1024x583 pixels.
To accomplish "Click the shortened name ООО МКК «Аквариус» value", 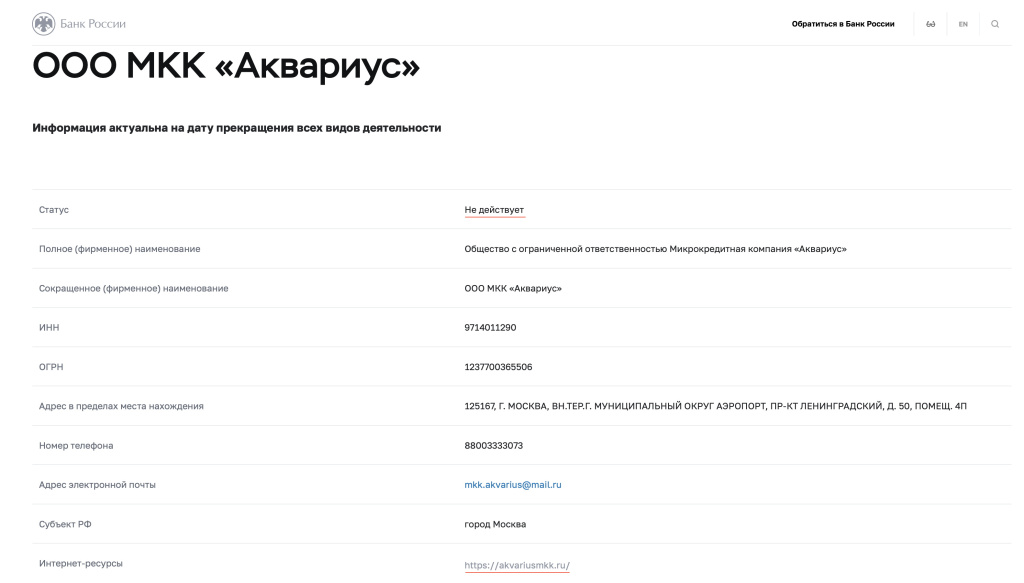I will [x=513, y=287].
